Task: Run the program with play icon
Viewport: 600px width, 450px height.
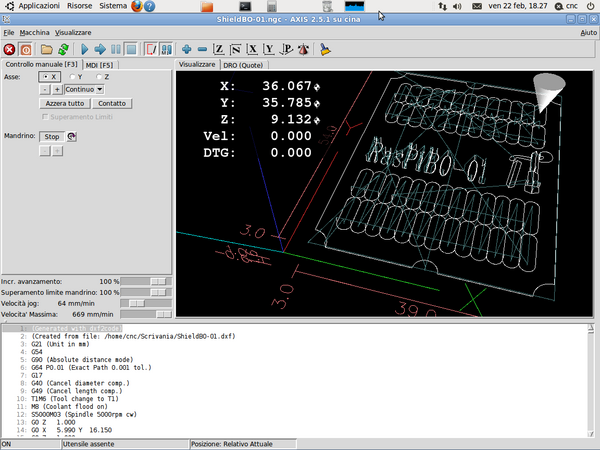Action: [84, 48]
